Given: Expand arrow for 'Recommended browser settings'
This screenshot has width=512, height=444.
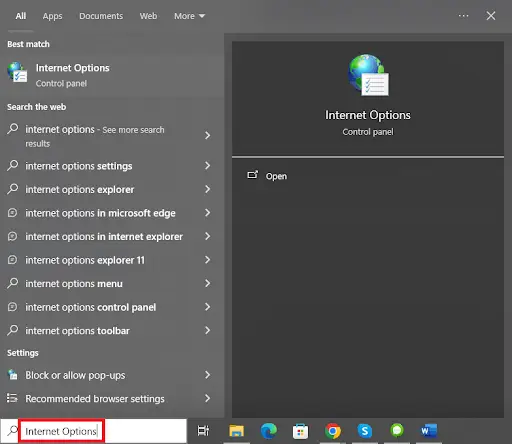Looking at the screenshot, I should (x=207, y=398).
